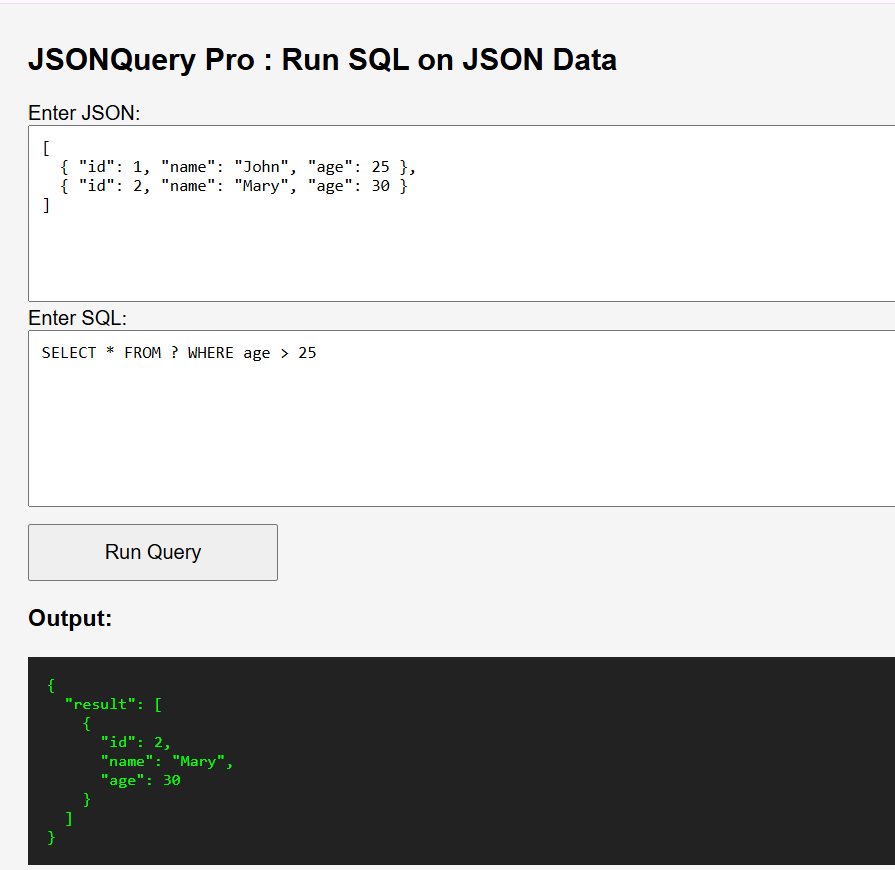Click the name Mary line in output
Image resolution: width=895 pixels, height=870 pixels.
pyautogui.click(x=160, y=761)
